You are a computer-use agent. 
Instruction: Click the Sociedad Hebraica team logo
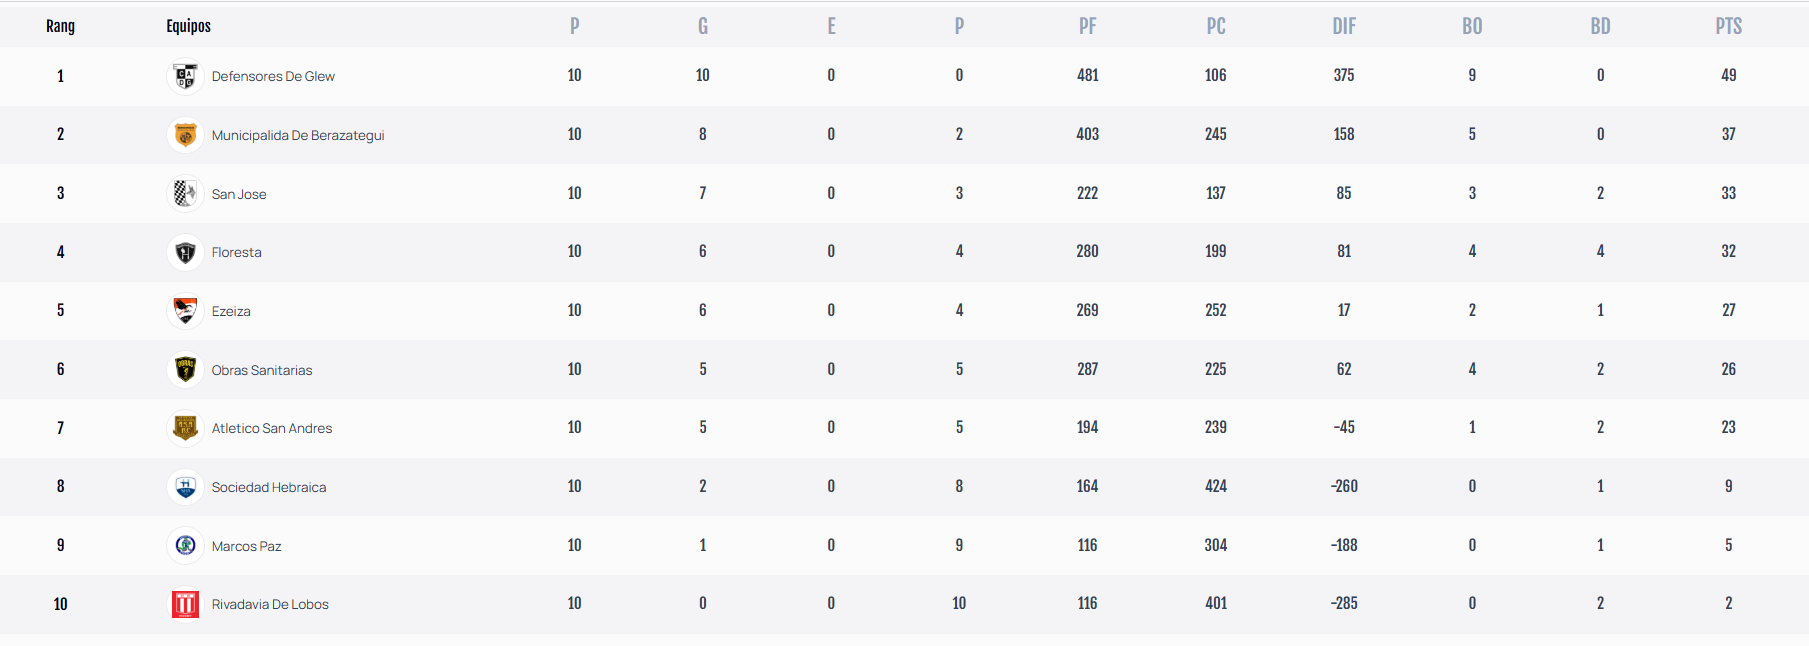pos(185,487)
